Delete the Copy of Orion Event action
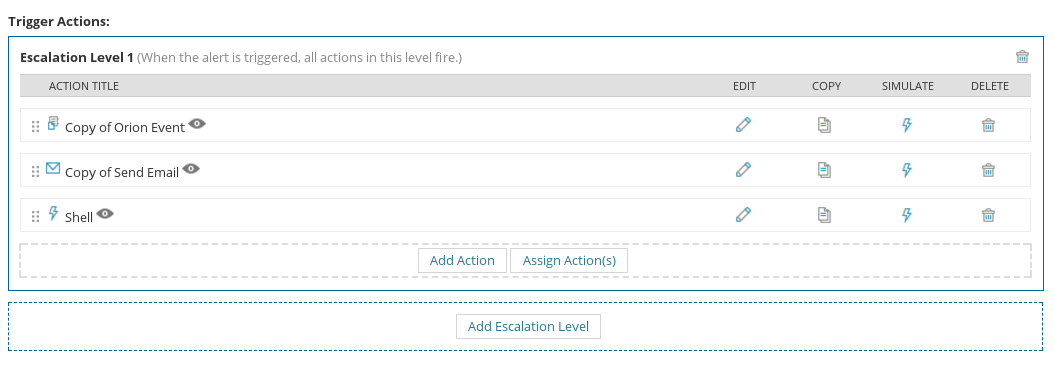 pyautogui.click(x=988, y=125)
